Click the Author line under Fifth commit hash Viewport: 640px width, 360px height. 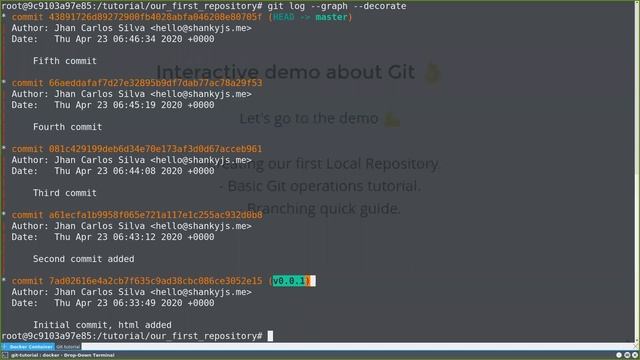(131, 28)
